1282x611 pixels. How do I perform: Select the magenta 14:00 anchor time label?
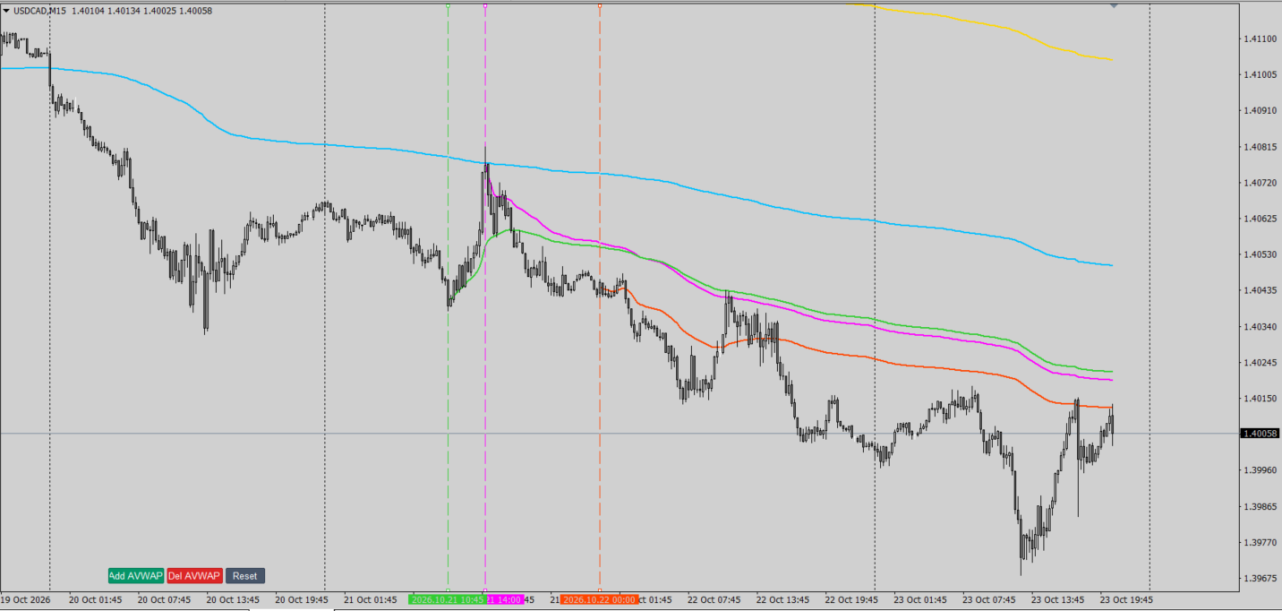[504, 599]
